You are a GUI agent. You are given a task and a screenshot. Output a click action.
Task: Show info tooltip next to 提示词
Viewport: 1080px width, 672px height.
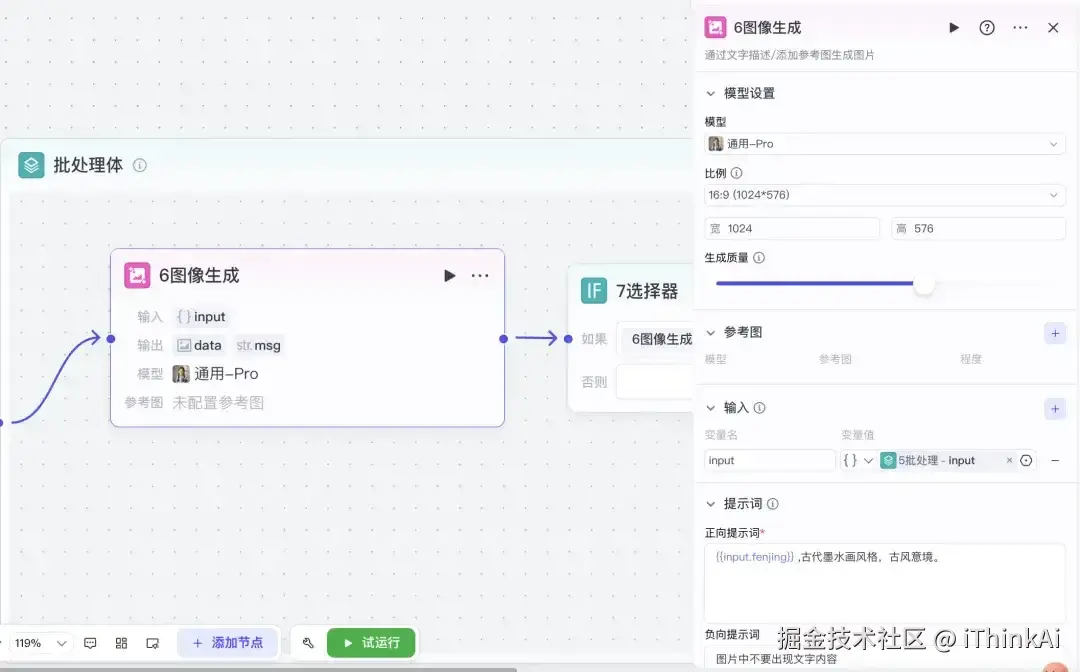click(x=773, y=504)
